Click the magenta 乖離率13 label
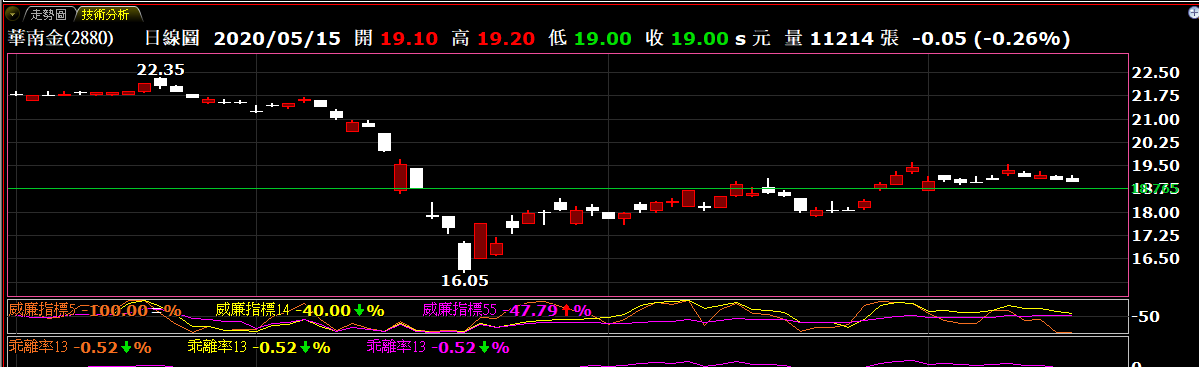Screen dimensions: 1199x367 396,346
